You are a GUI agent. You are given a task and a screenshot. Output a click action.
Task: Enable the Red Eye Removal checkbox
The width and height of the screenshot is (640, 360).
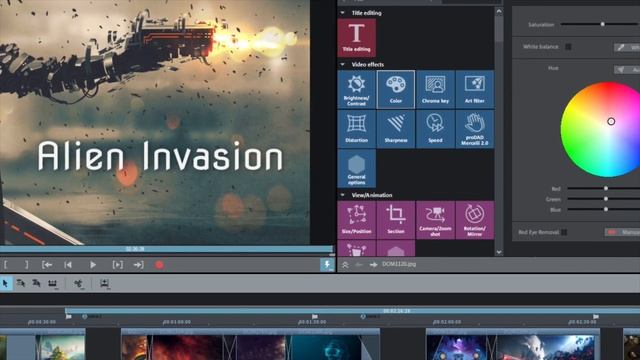pyautogui.click(x=564, y=232)
